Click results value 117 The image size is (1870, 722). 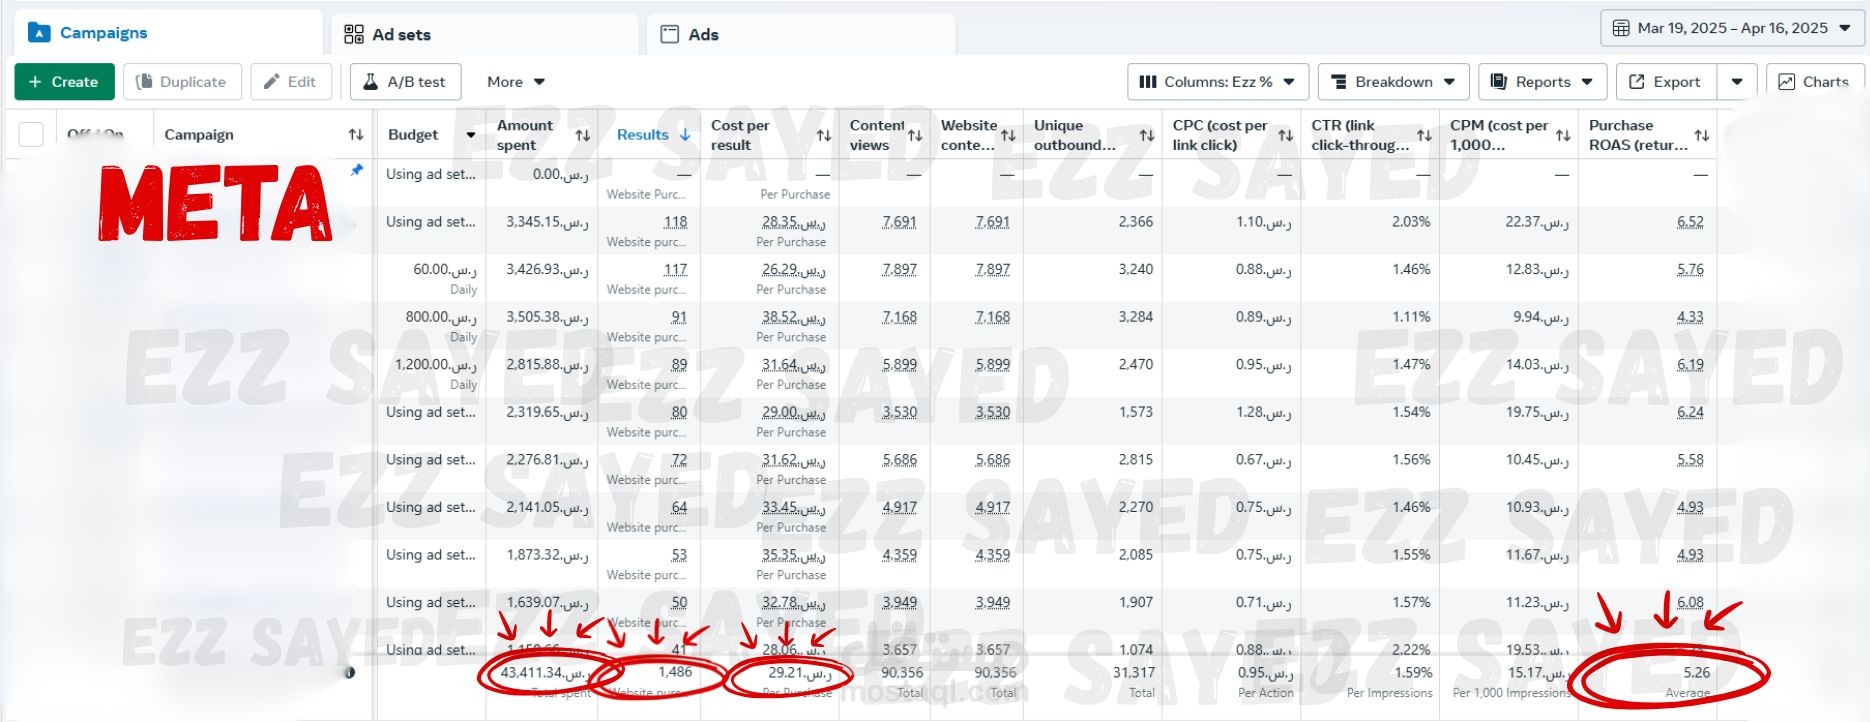click(x=676, y=270)
